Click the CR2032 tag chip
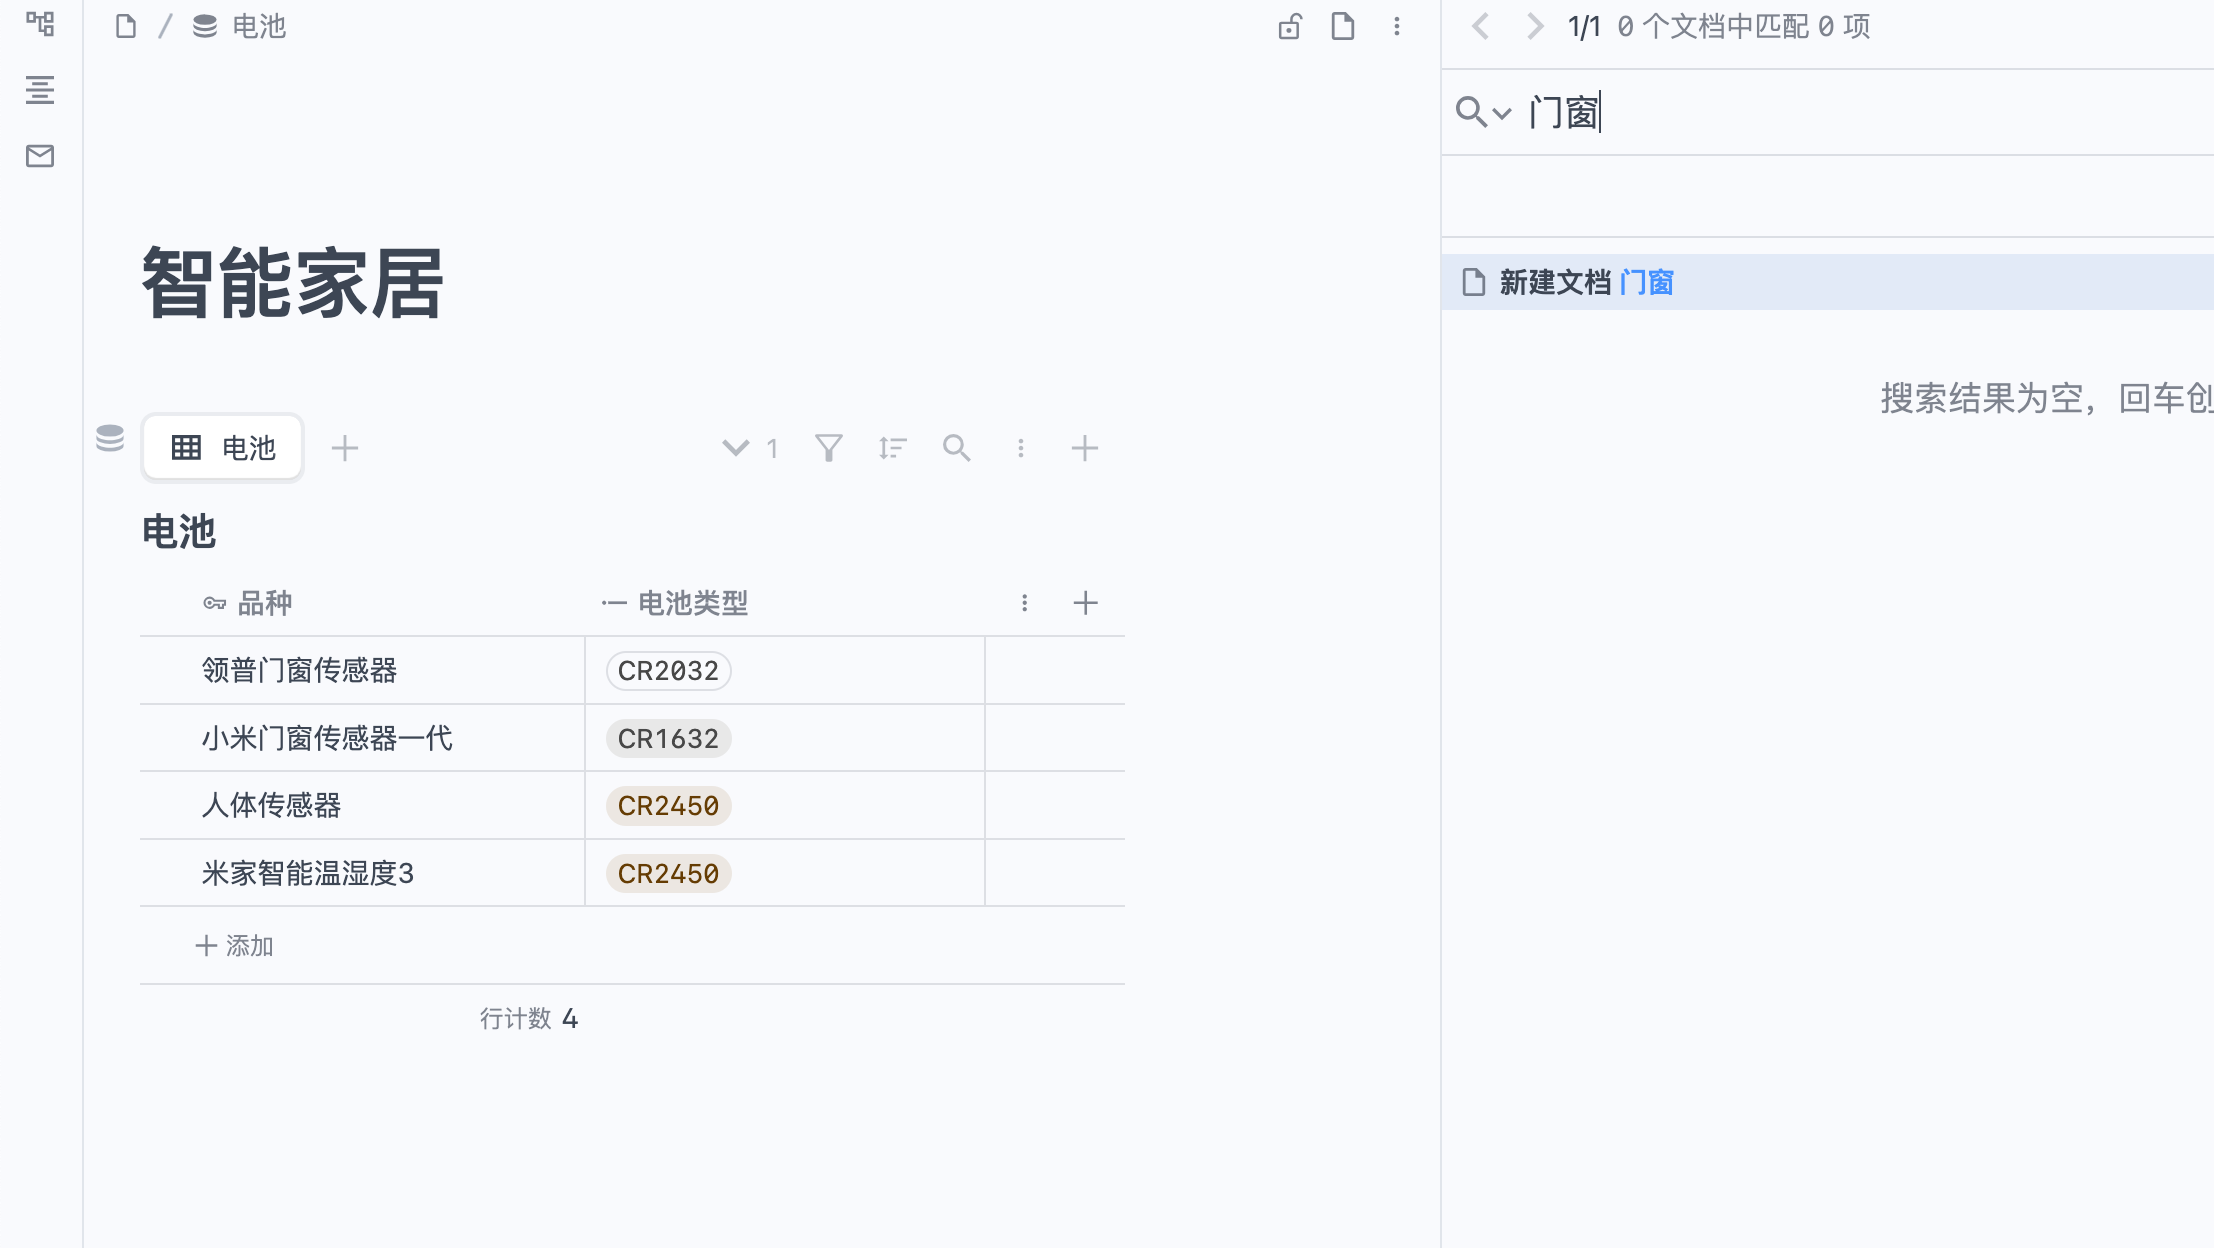 click(x=668, y=671)
